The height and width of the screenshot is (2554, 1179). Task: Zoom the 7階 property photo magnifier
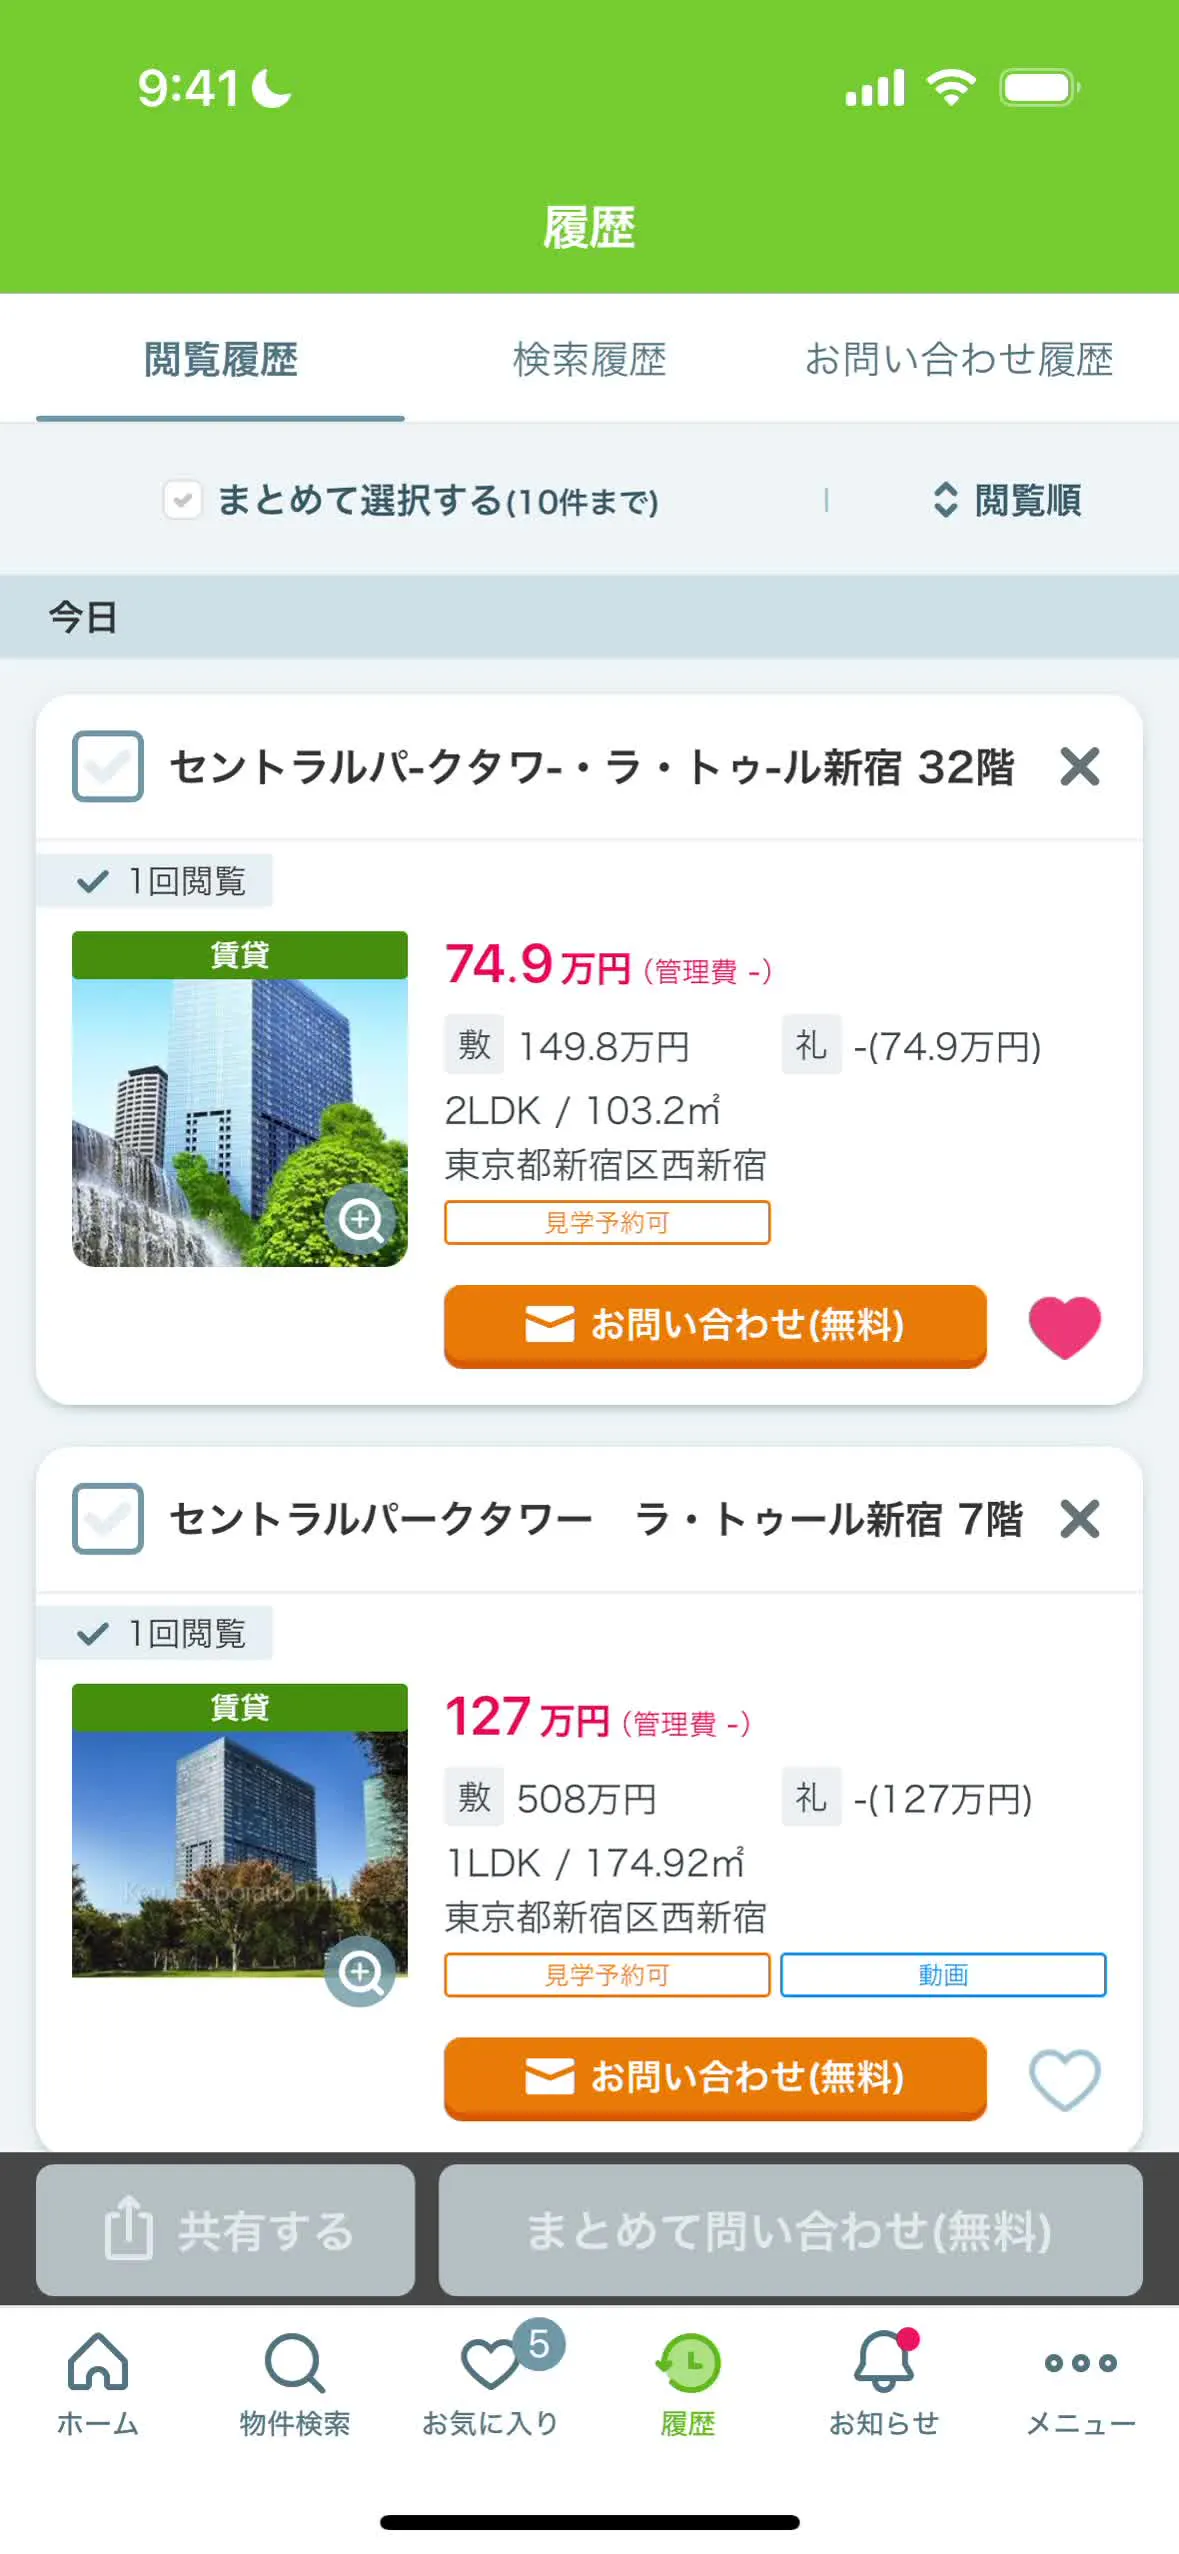[360, 1971]
